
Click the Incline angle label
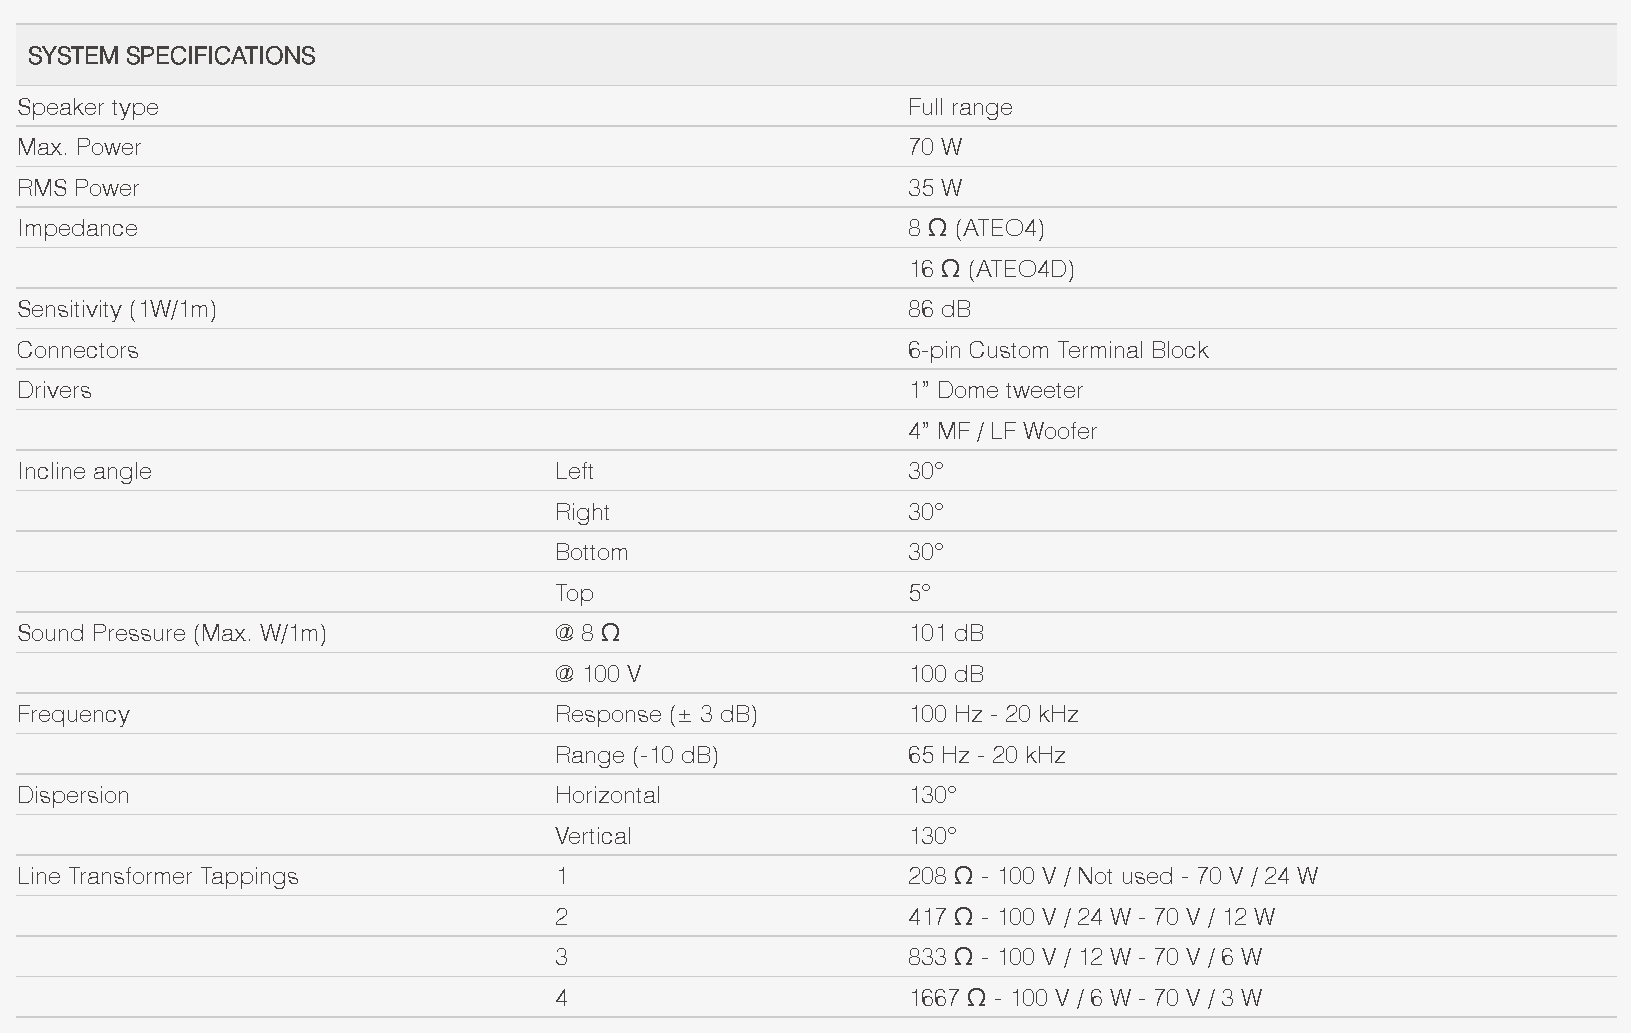84,471
